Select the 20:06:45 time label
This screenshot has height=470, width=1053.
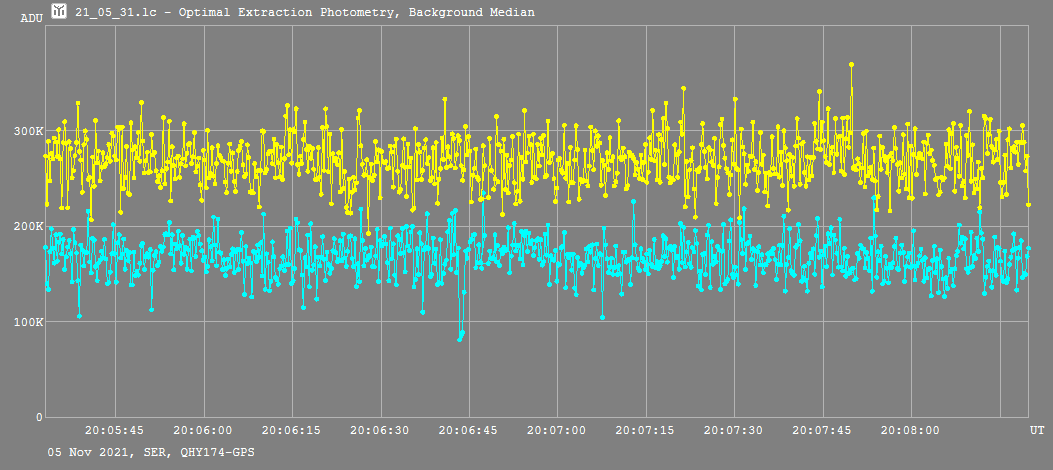(x=469, y=430)
